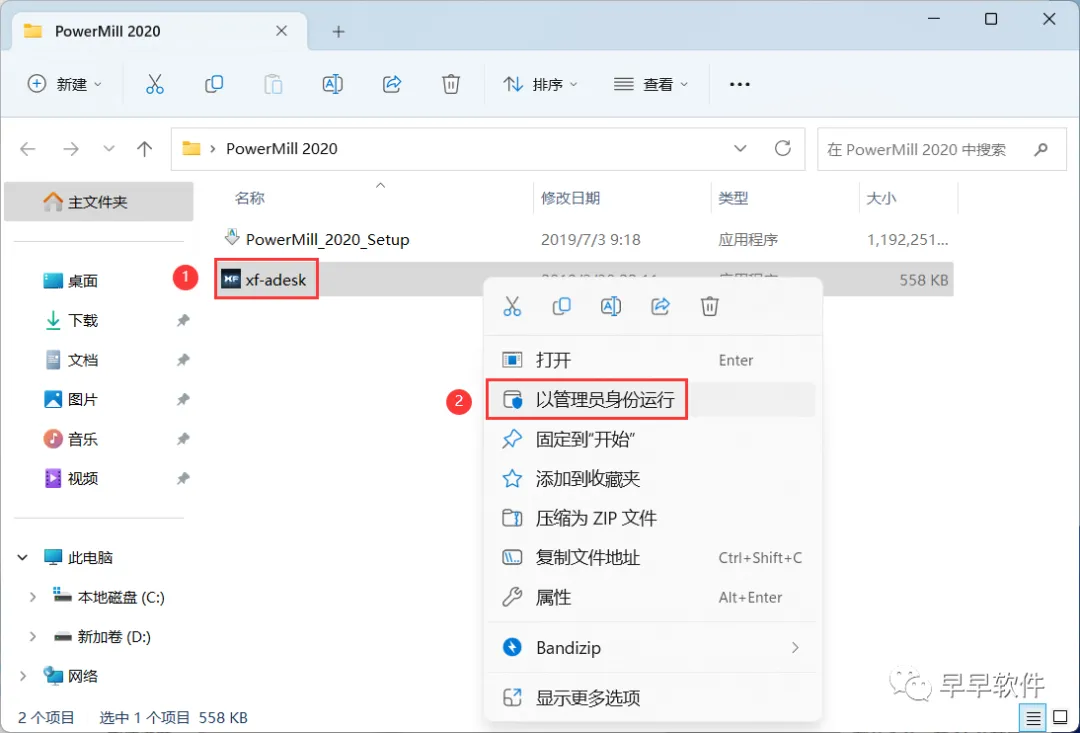Collapse the 此电脑 tree node
Screen dimensions: 1080x733
click(23, 557)
